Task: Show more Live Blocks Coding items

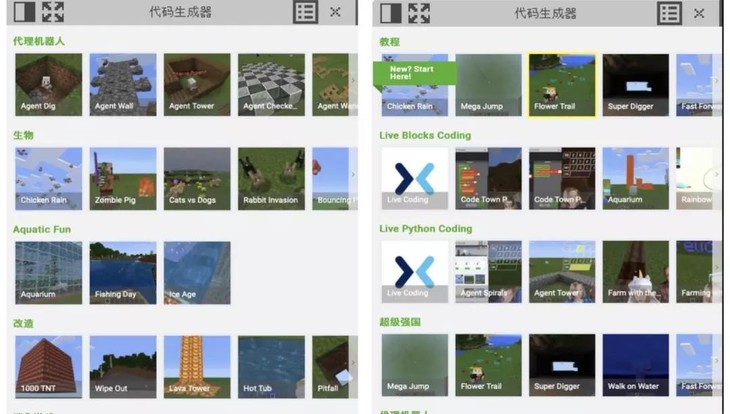Action: 716,175
